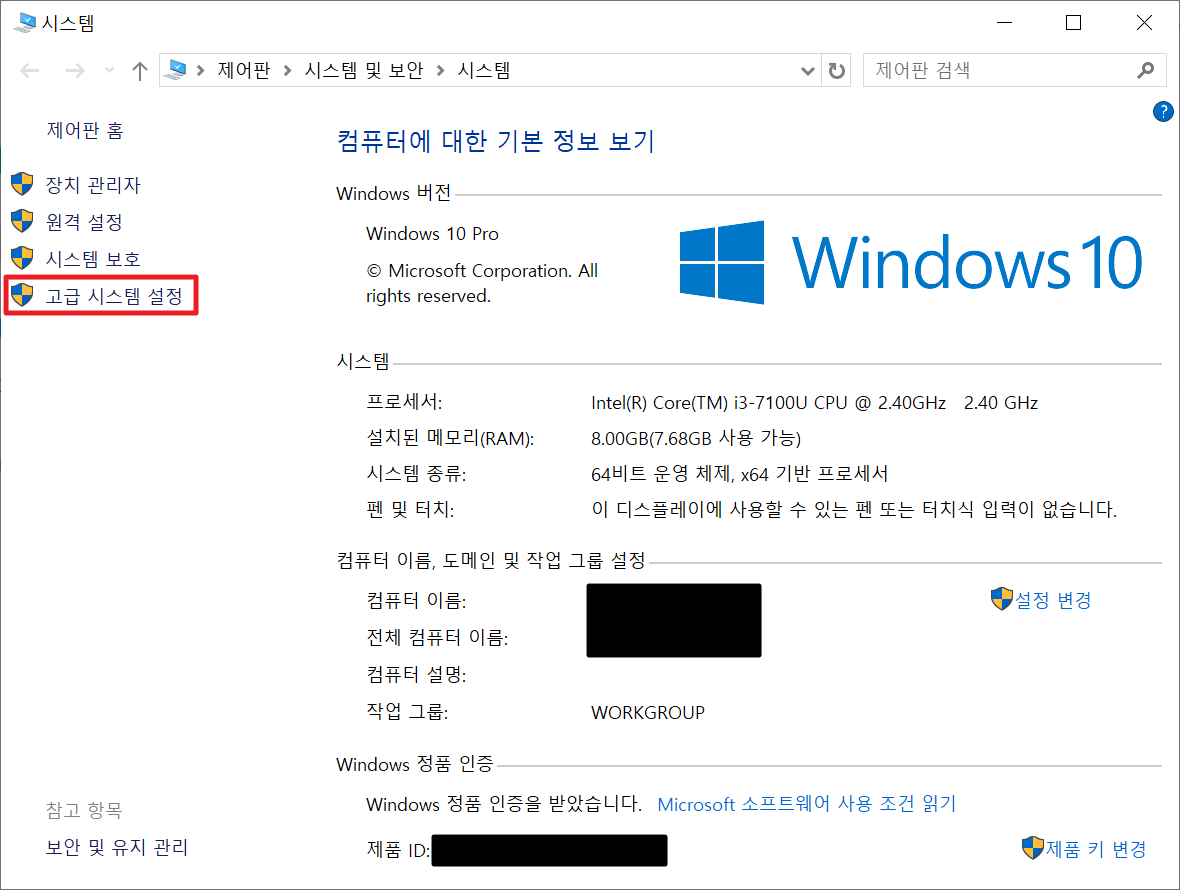
Task: Click 컴퓨터에 대한 기본 정보 보기 heading
Action: [x=495, y=141]
